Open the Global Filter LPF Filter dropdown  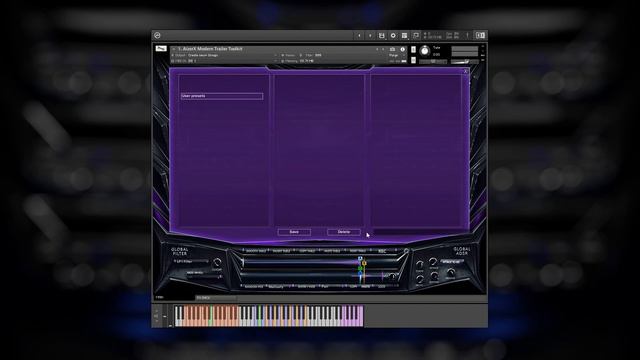click(191, 261)
